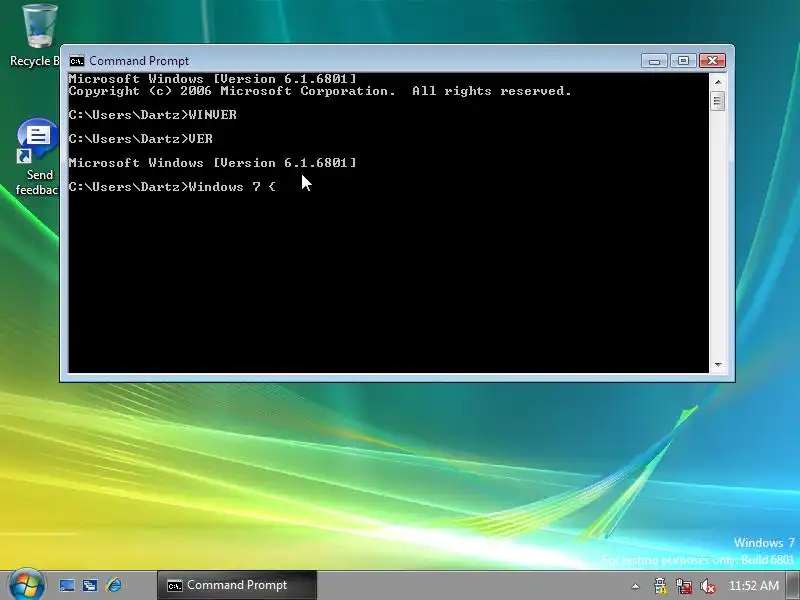Click the 'Windows 7 {' typed command text
This screenshot has height=600, width=800.
point(232,187)
